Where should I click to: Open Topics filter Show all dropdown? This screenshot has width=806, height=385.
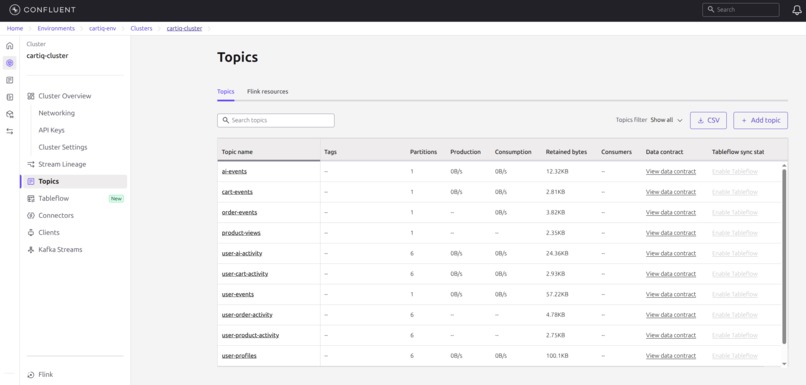coord(667,120)
